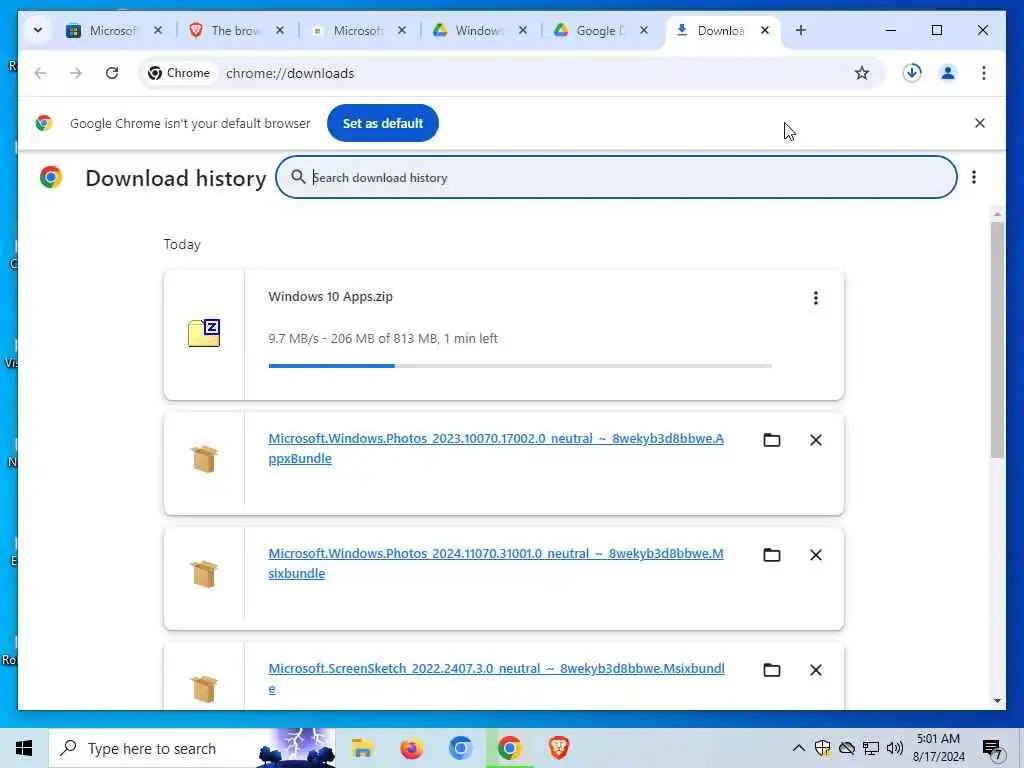Open Google Chrome taskbar icon
Screen dimensions: 1024x768
tap(509, 748)
